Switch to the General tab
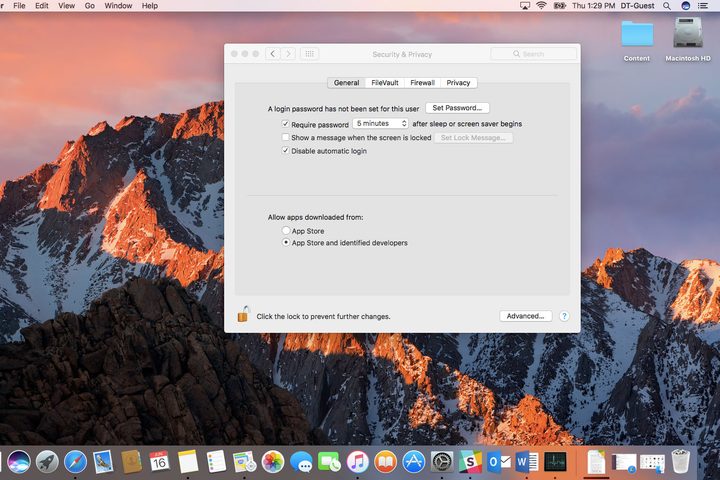This screenshot has height=480, width=720. pyautogui.click(x=346, y=83)
